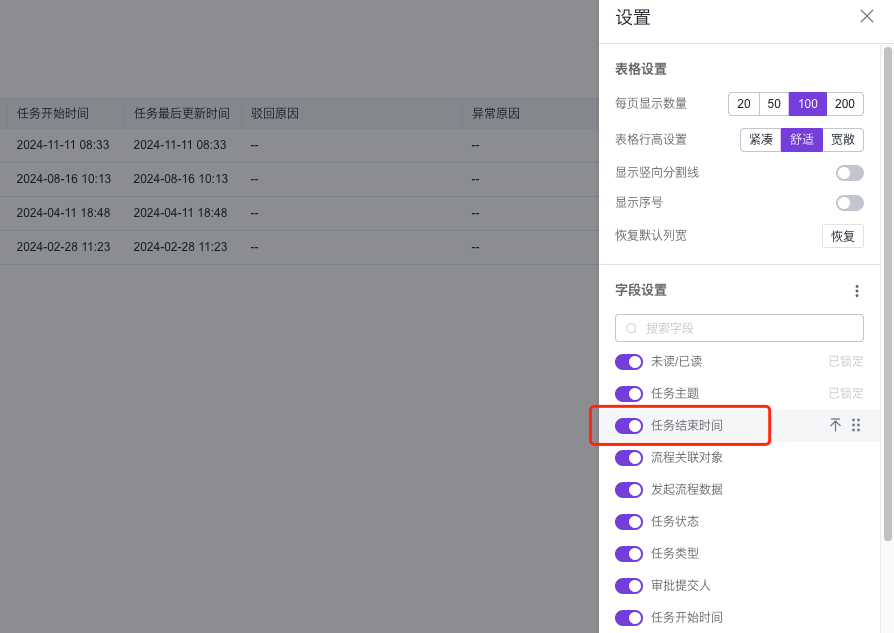Select 200 items per page
Screen dimensions: 894x633
[x=843, y=103]
